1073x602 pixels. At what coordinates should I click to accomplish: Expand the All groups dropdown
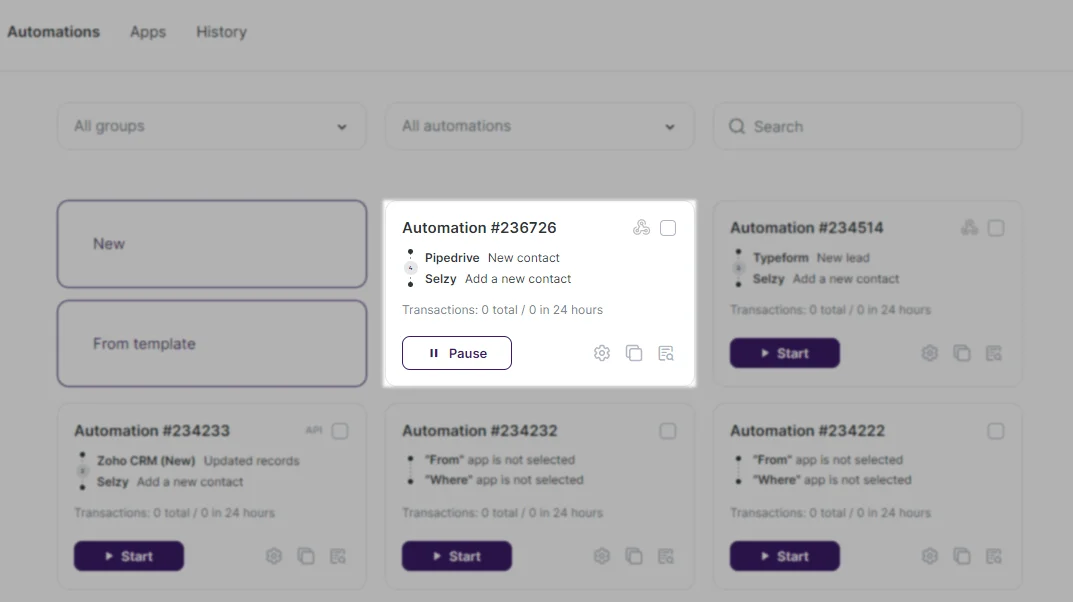coord(211,127)
